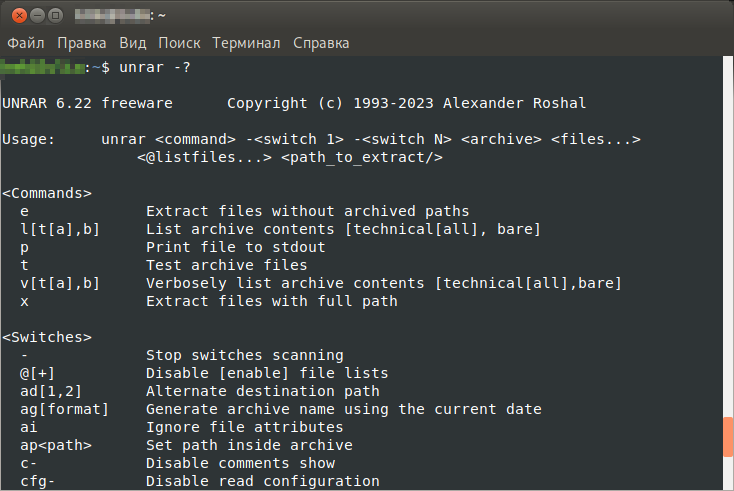Viewport: 734px width, 491px height.
Task: Click the 'unrar -?' command text
Action: click(x=155, y=67)
